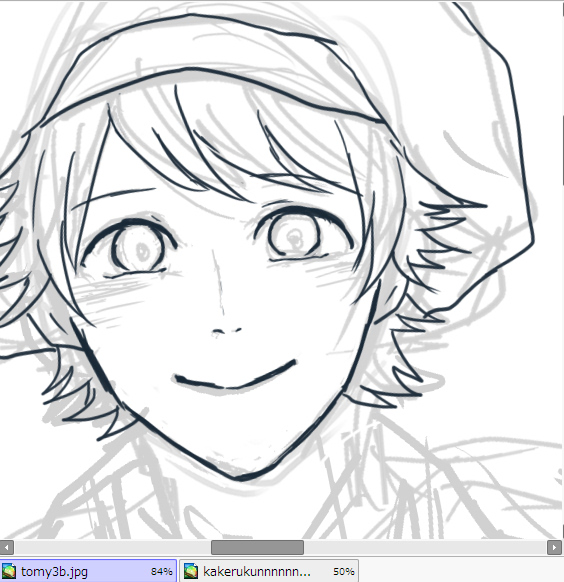This screenshot has width=564, height=582.
Task: Click the 50% zoom label on kakerukunnnnnn tab
Action: 344,572
